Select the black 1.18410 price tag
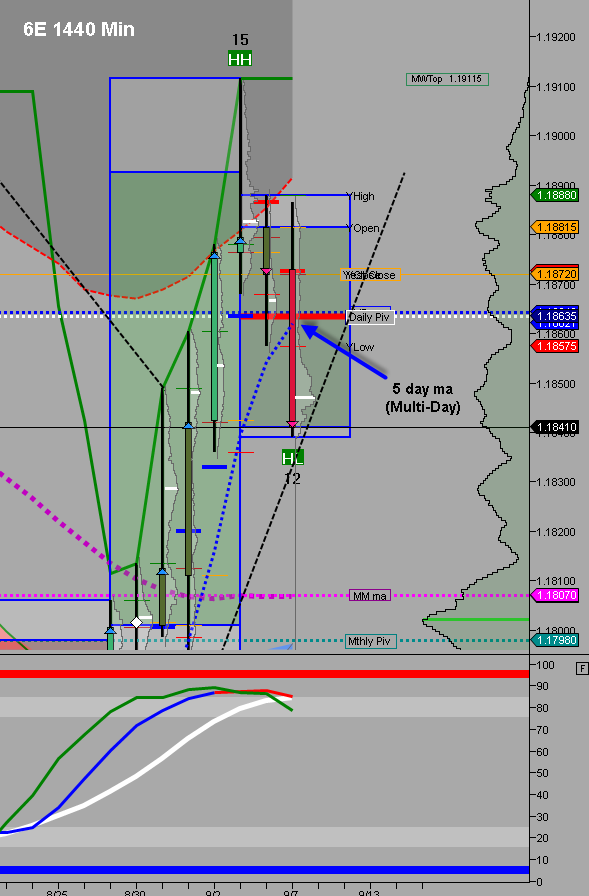 coord(555,427)
